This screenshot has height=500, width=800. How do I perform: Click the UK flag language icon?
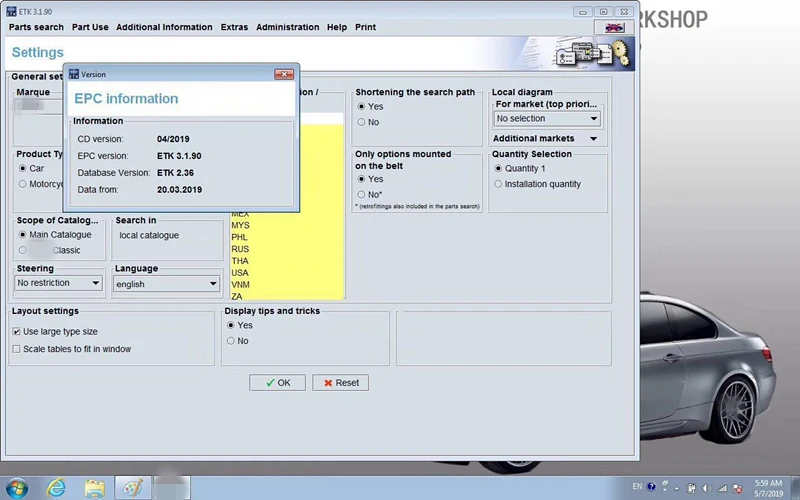614,28
